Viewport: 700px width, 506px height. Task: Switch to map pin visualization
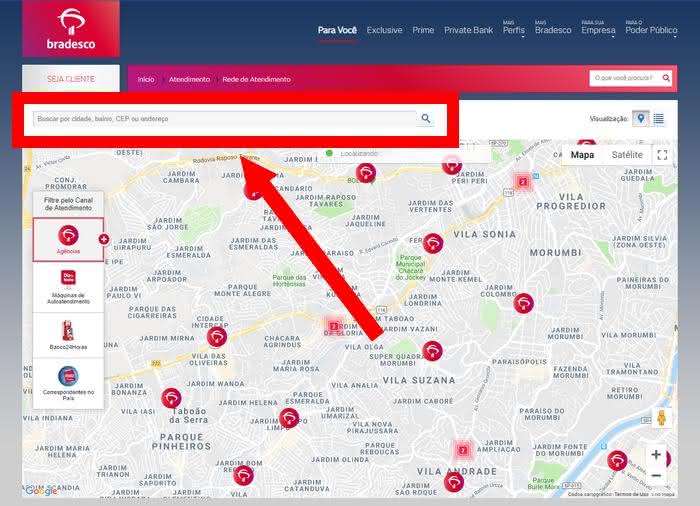pyautogui.click(x=641, y=118)
